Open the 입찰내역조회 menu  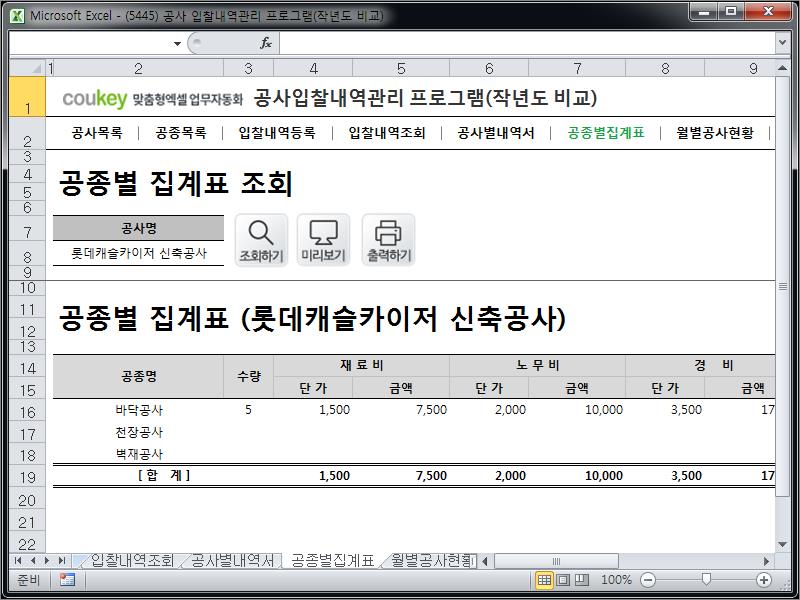[387, 133]
